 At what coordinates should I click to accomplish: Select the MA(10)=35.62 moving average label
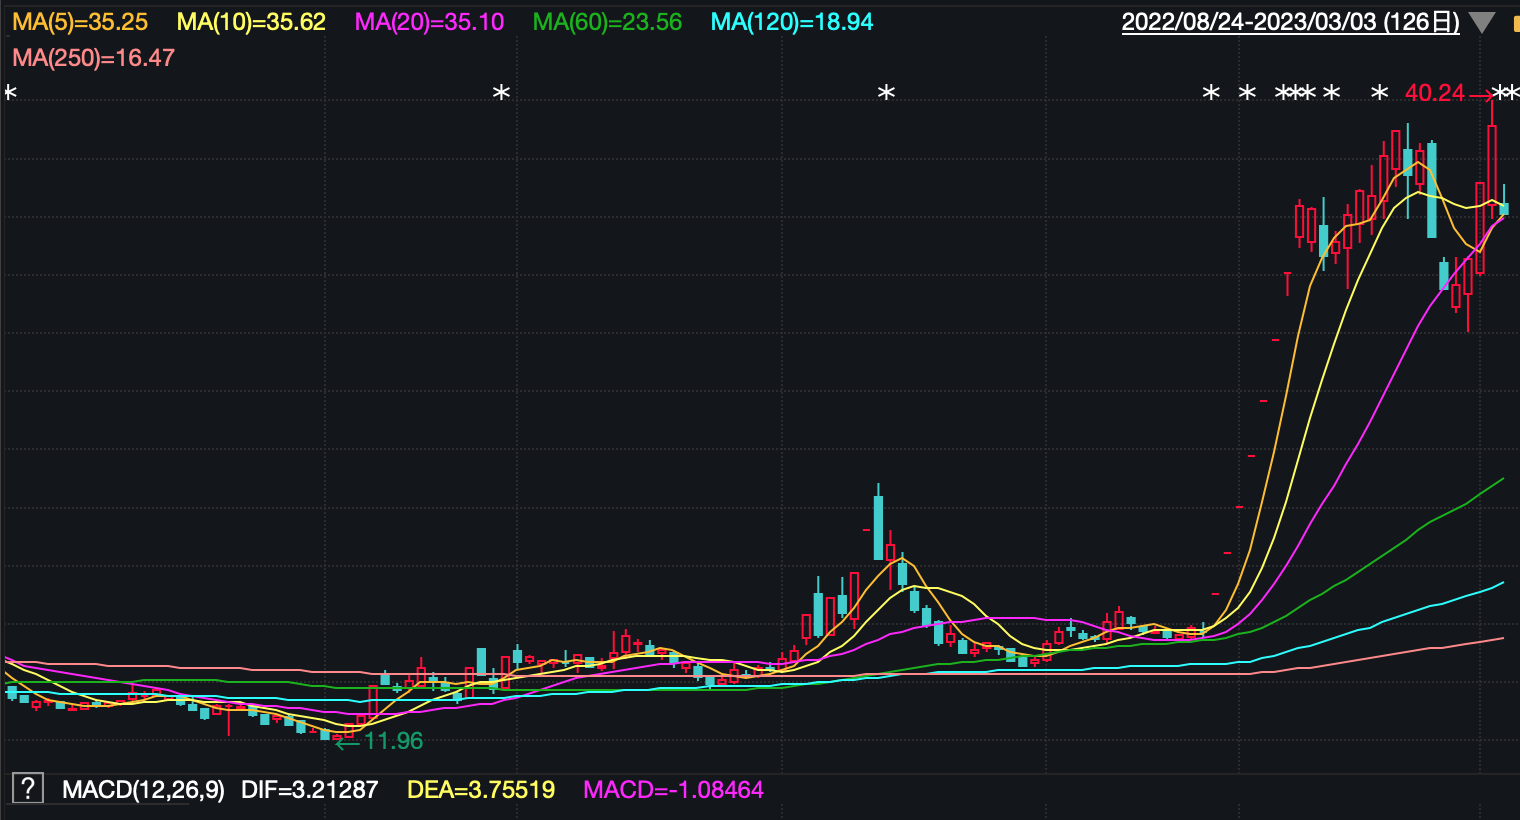coord(251,22)
